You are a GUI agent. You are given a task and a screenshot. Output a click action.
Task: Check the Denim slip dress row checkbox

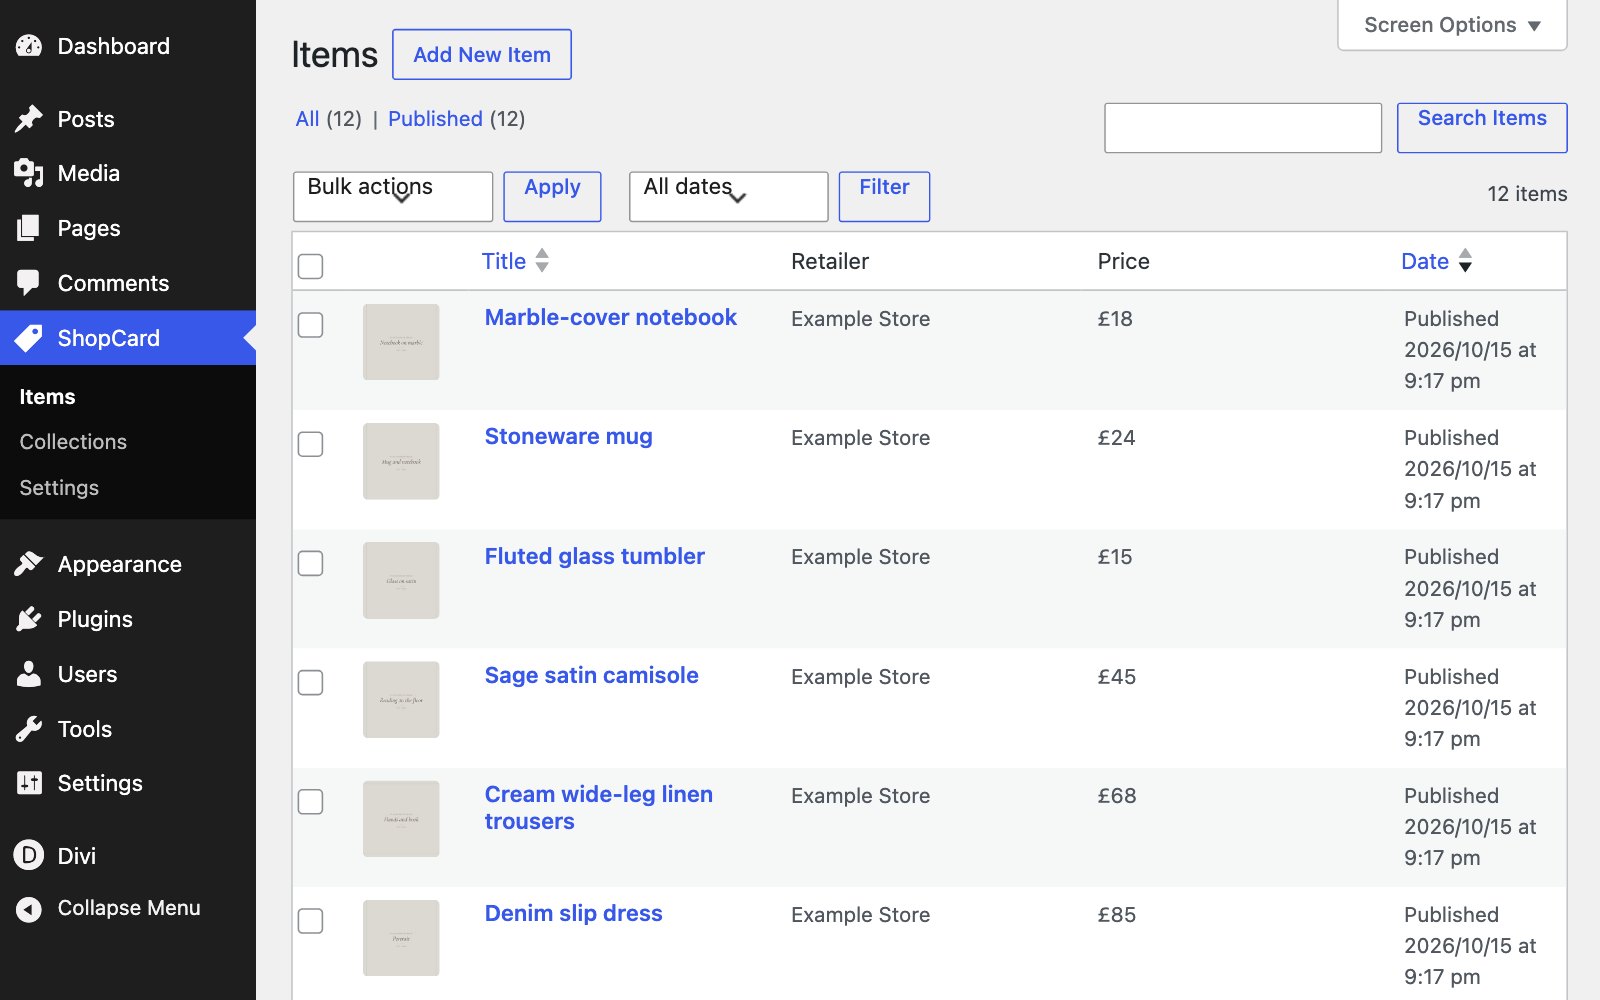click(x=311, y=921)
